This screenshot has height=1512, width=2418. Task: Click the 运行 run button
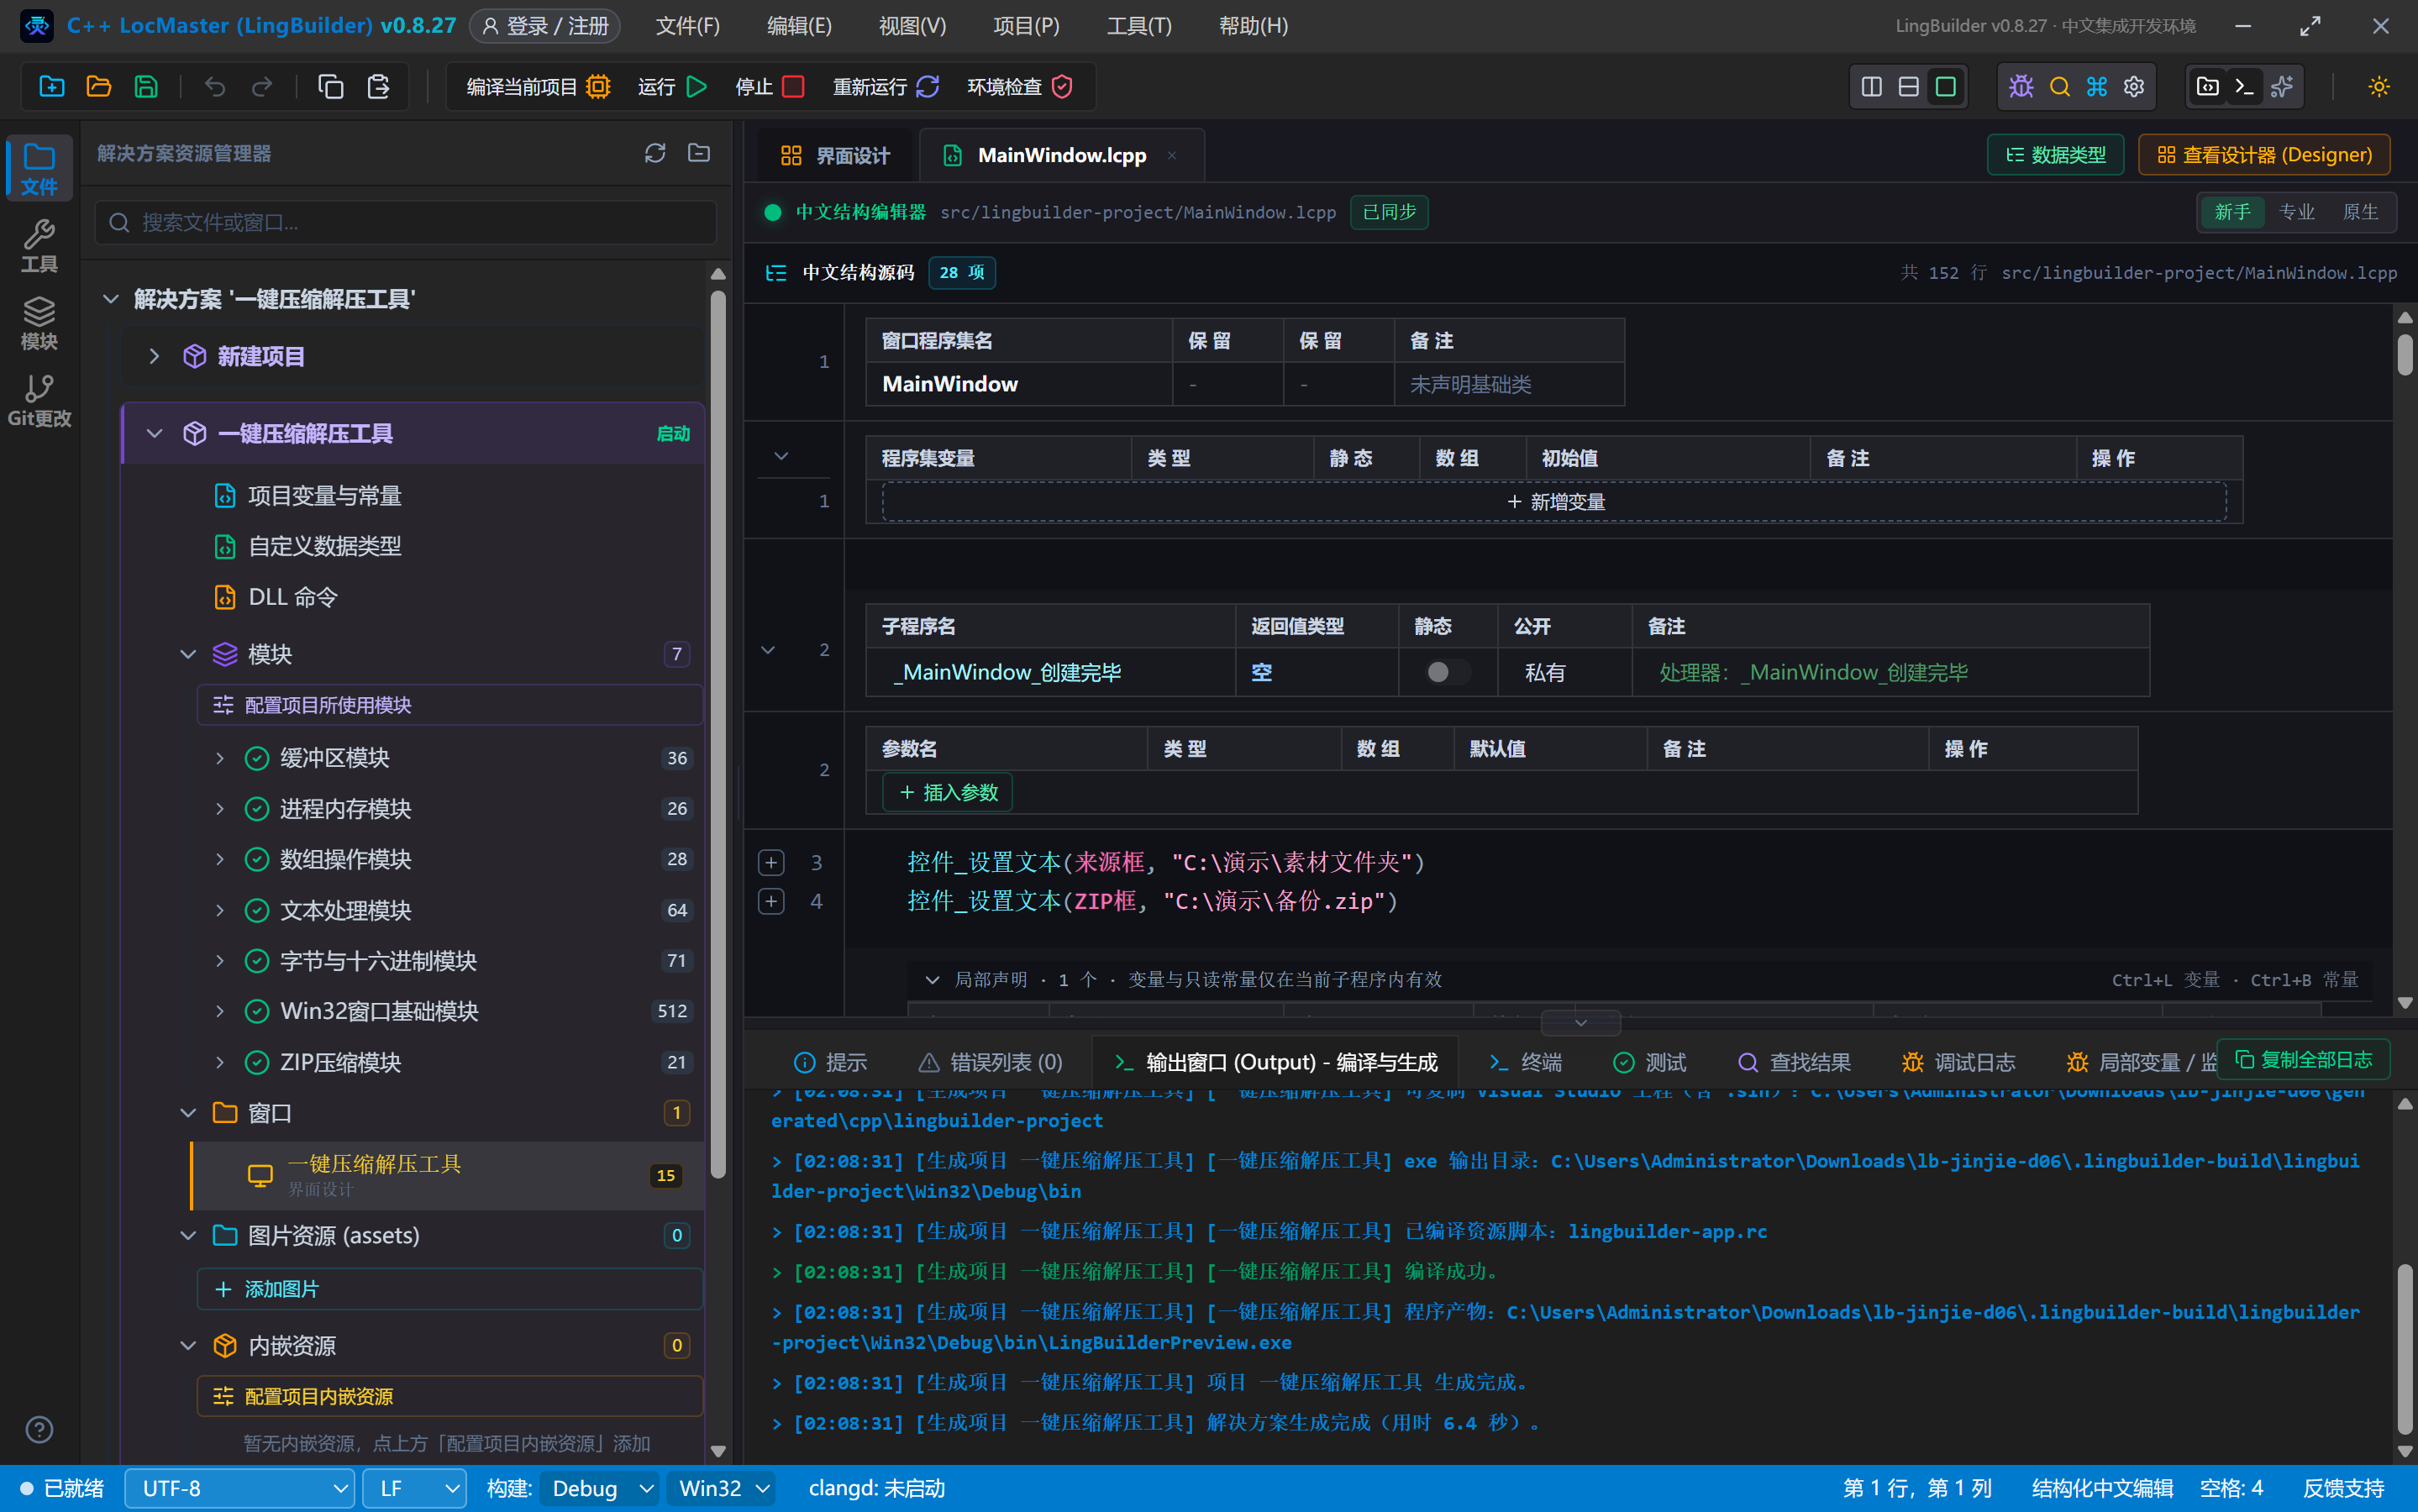point(672,87)
